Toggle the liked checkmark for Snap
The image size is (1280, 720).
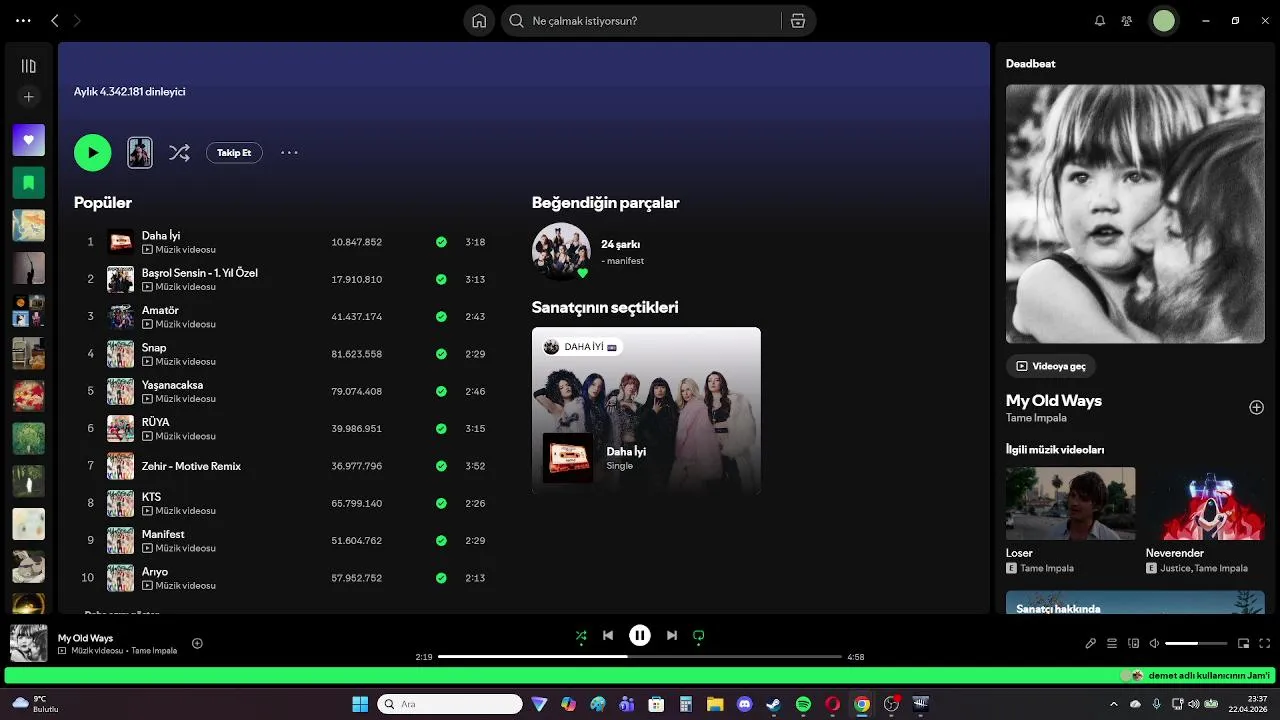tap(441, 354)
